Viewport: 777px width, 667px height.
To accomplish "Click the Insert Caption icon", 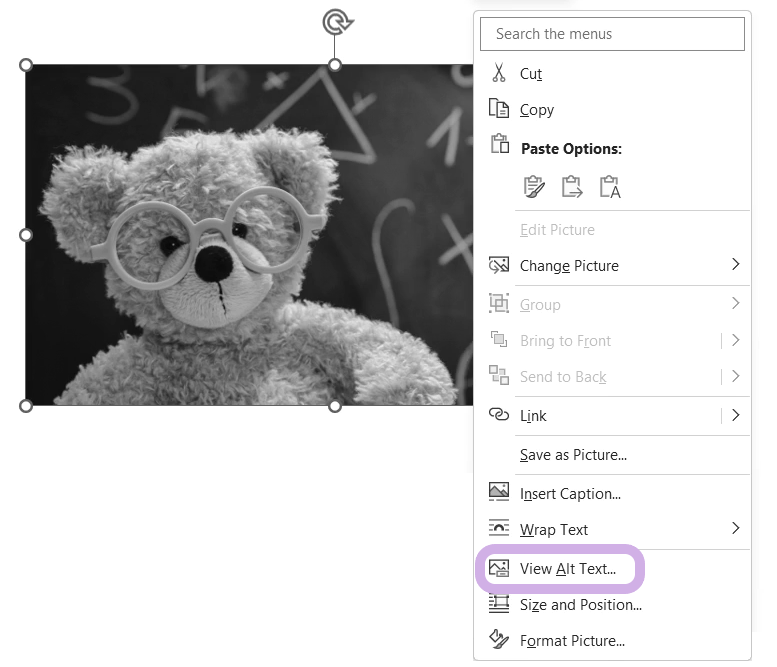I will [x=498, y=492].
